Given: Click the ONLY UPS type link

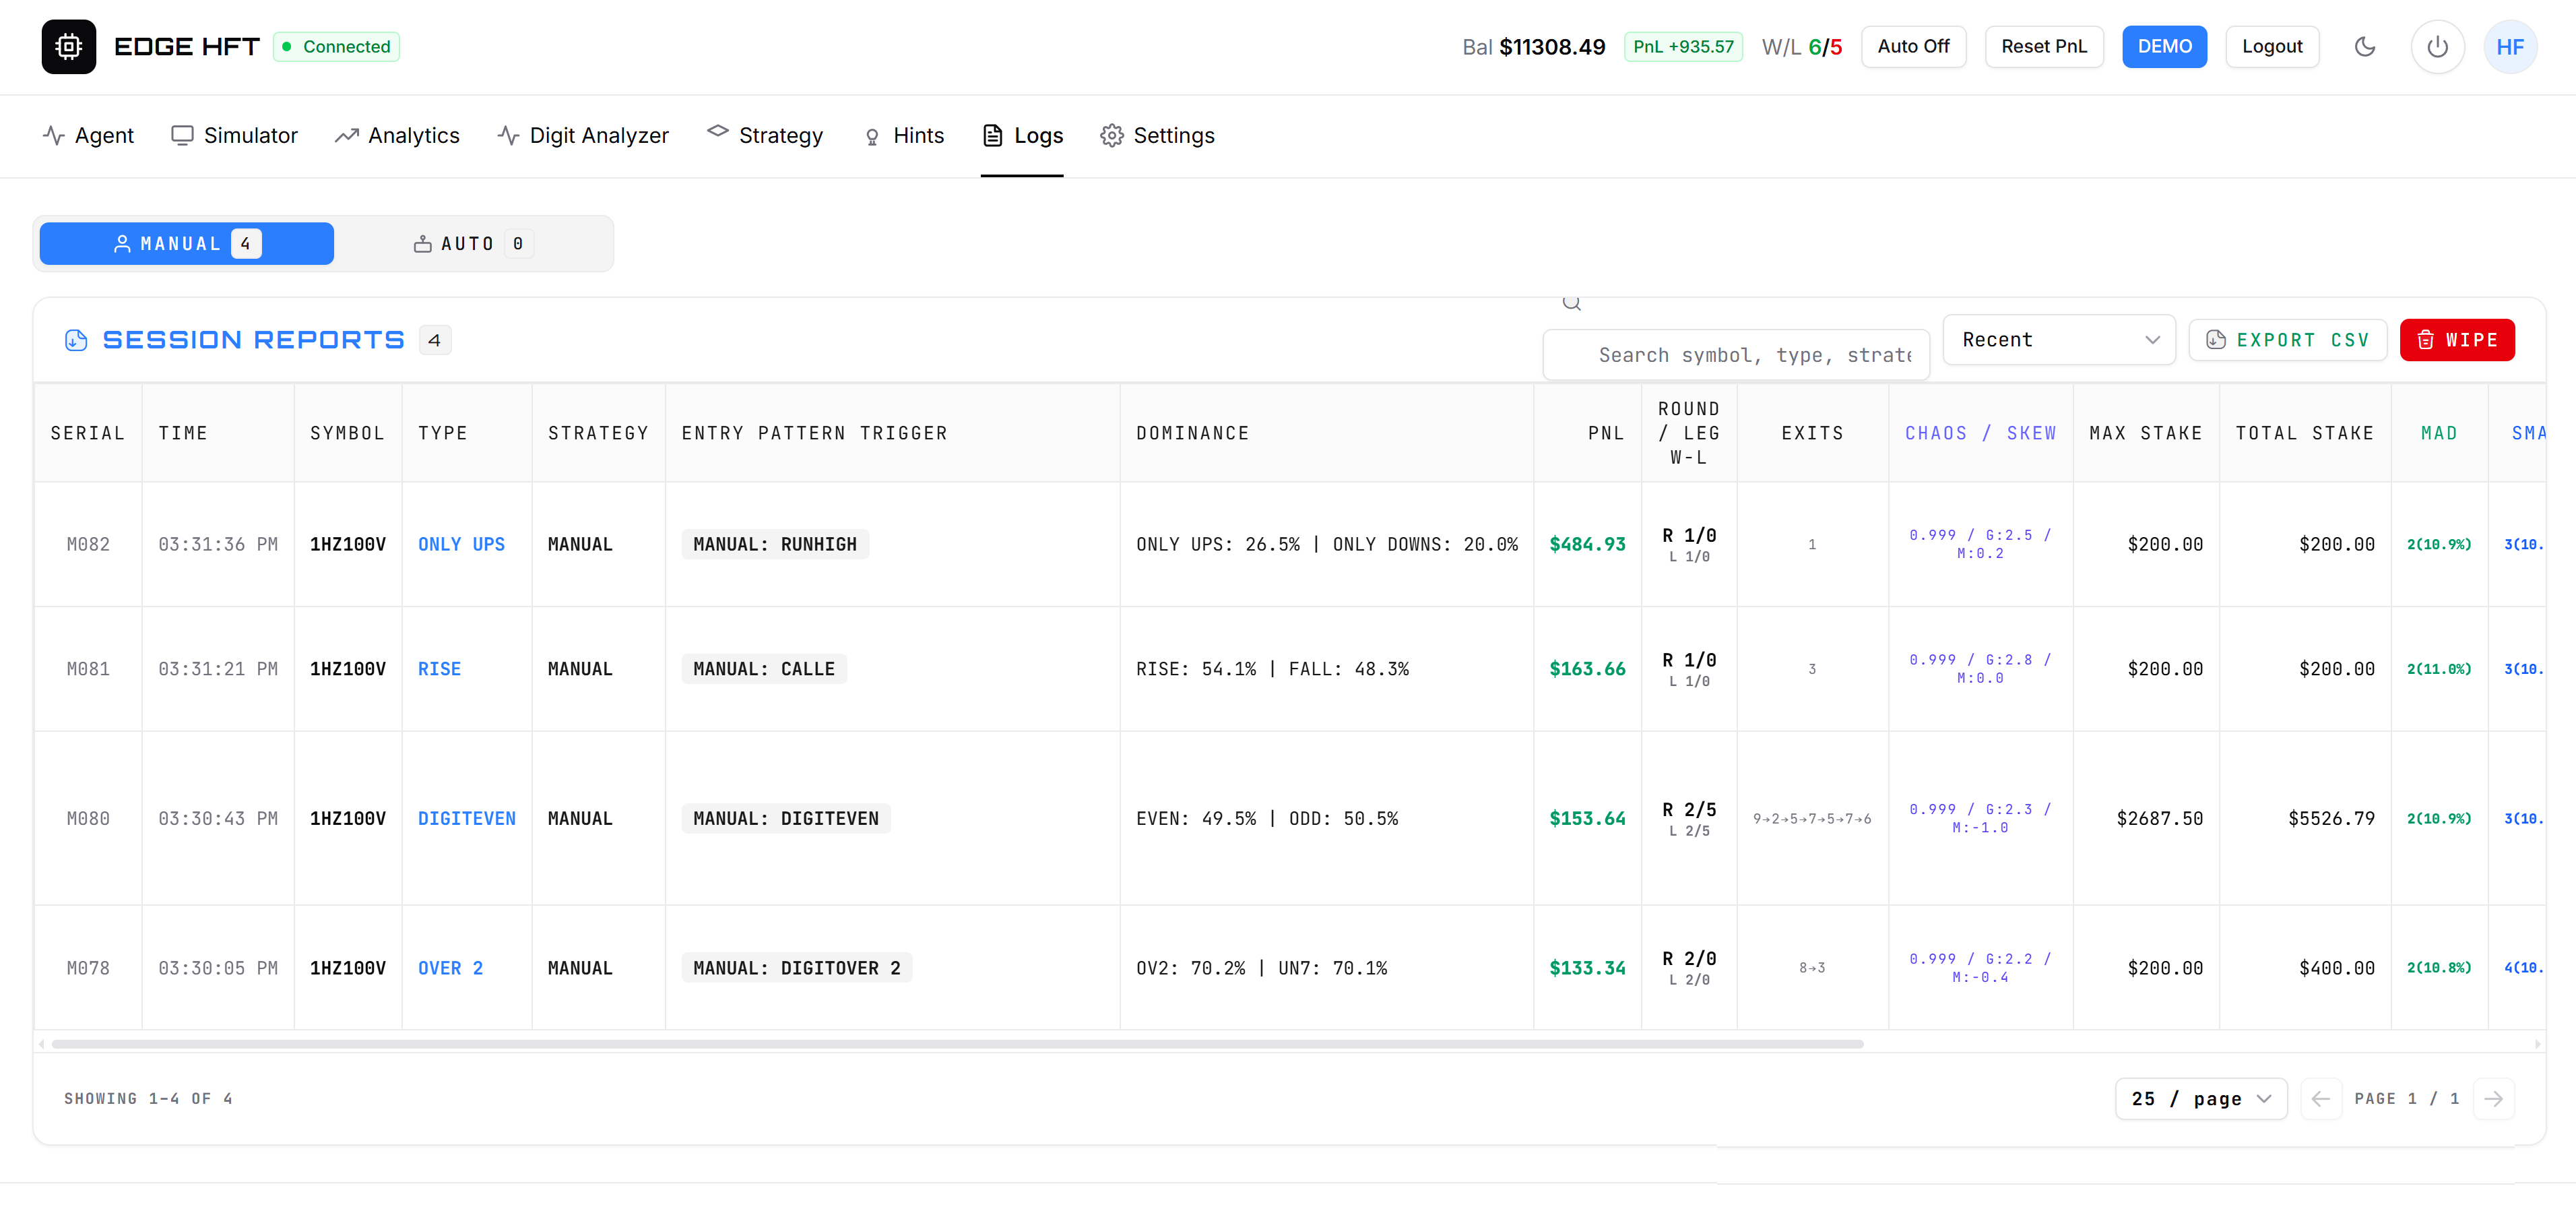Looking at the screenshot, I should click(461, 545).
